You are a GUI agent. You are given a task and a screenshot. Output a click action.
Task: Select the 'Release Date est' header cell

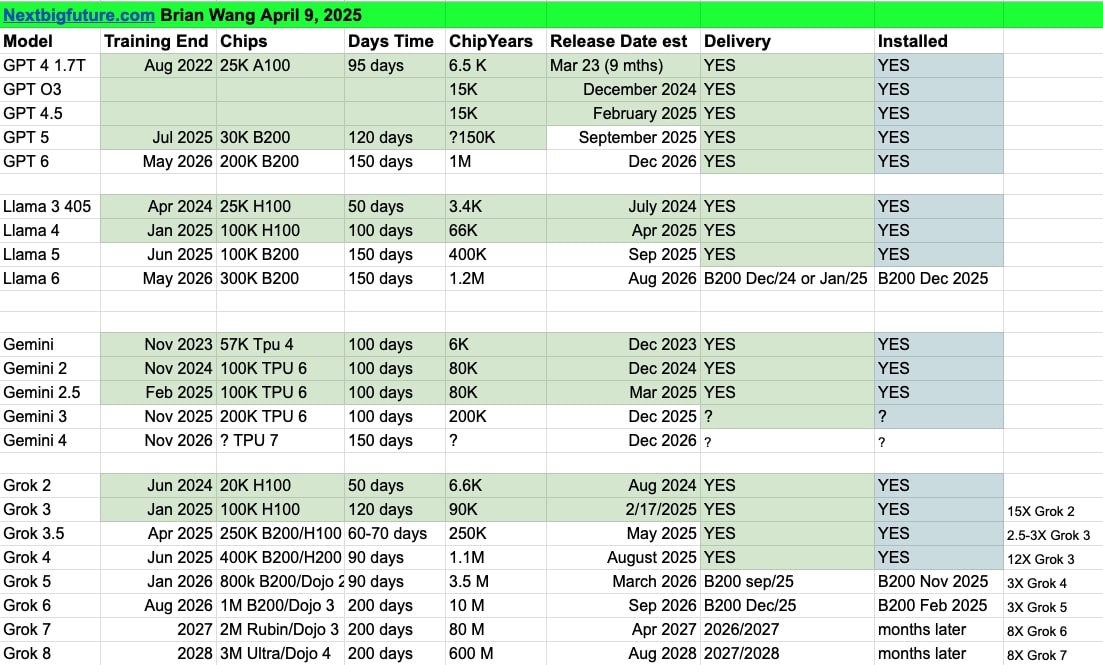(623, 41)
